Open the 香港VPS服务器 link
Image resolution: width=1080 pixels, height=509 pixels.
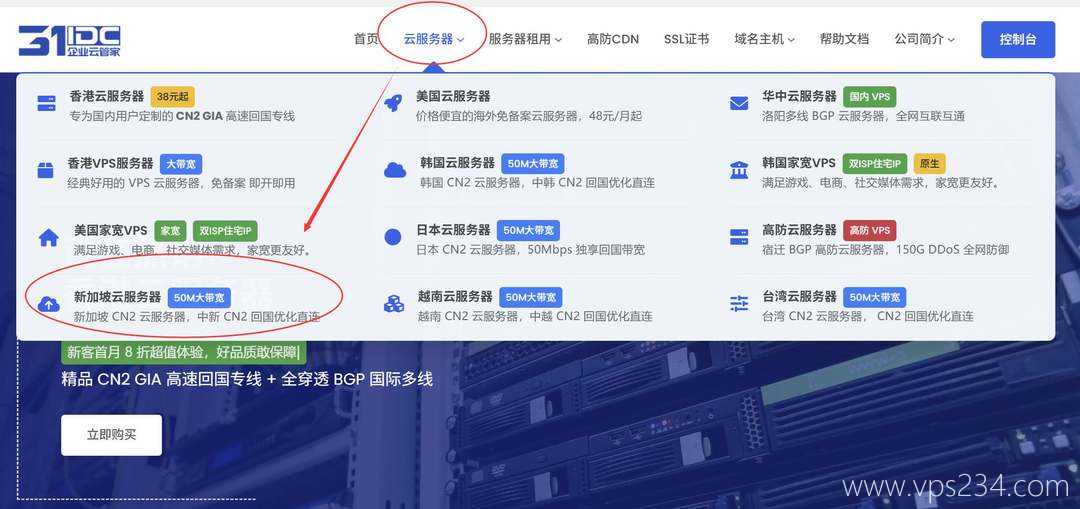click(x=110, y=163)
